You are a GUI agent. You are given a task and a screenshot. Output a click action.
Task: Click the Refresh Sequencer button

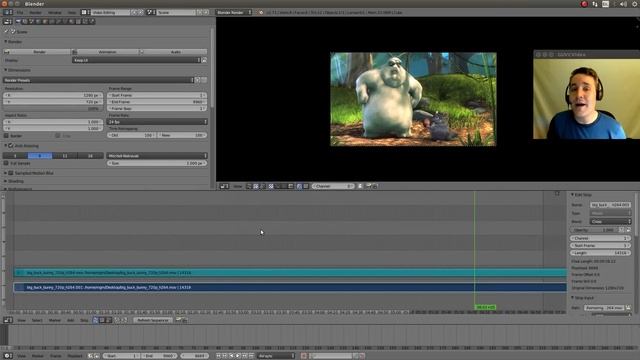[153, 320]
